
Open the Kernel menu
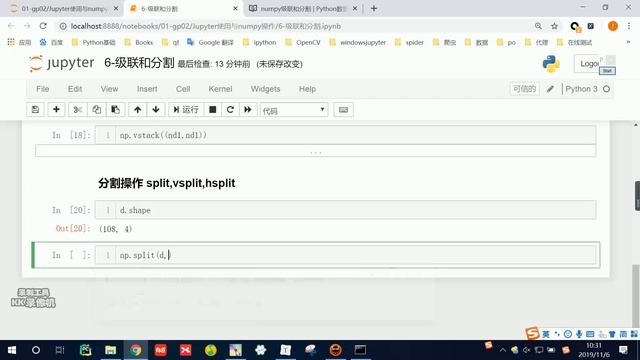coord(220,89)
